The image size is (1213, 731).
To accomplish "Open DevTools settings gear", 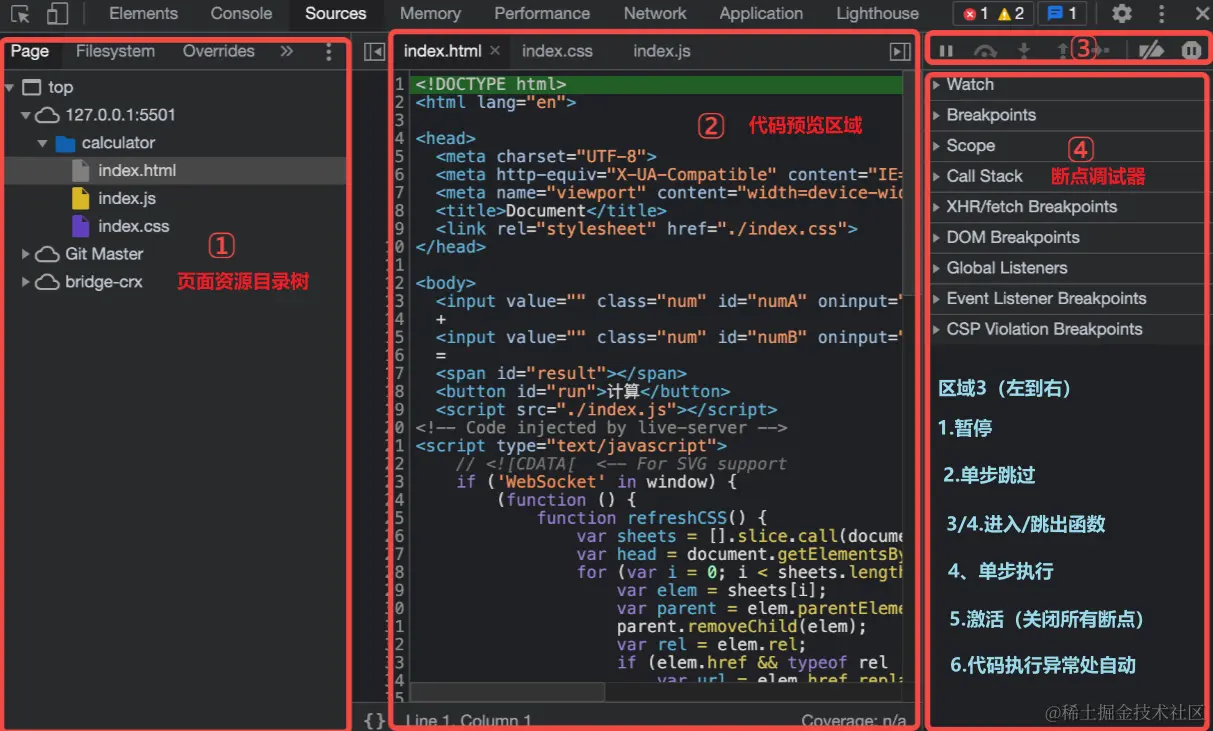I will 1122,14.
